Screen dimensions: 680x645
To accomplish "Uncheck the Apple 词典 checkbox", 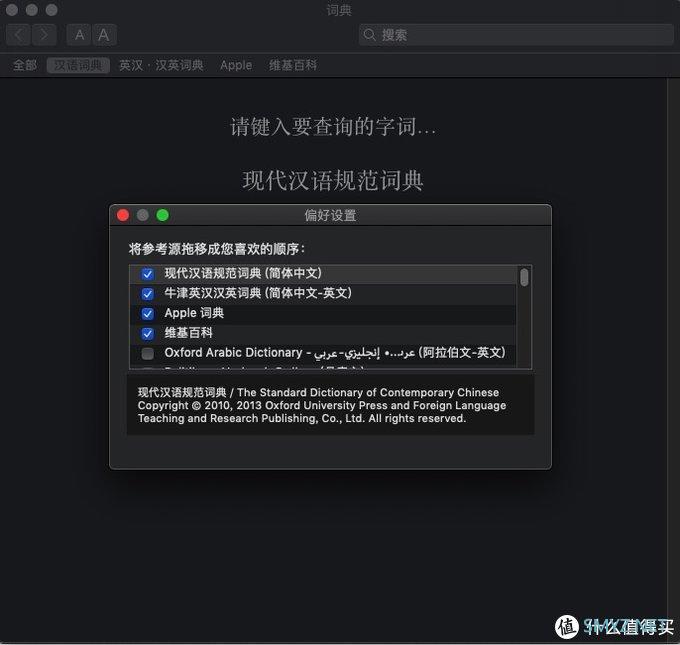I will [147, 314].
